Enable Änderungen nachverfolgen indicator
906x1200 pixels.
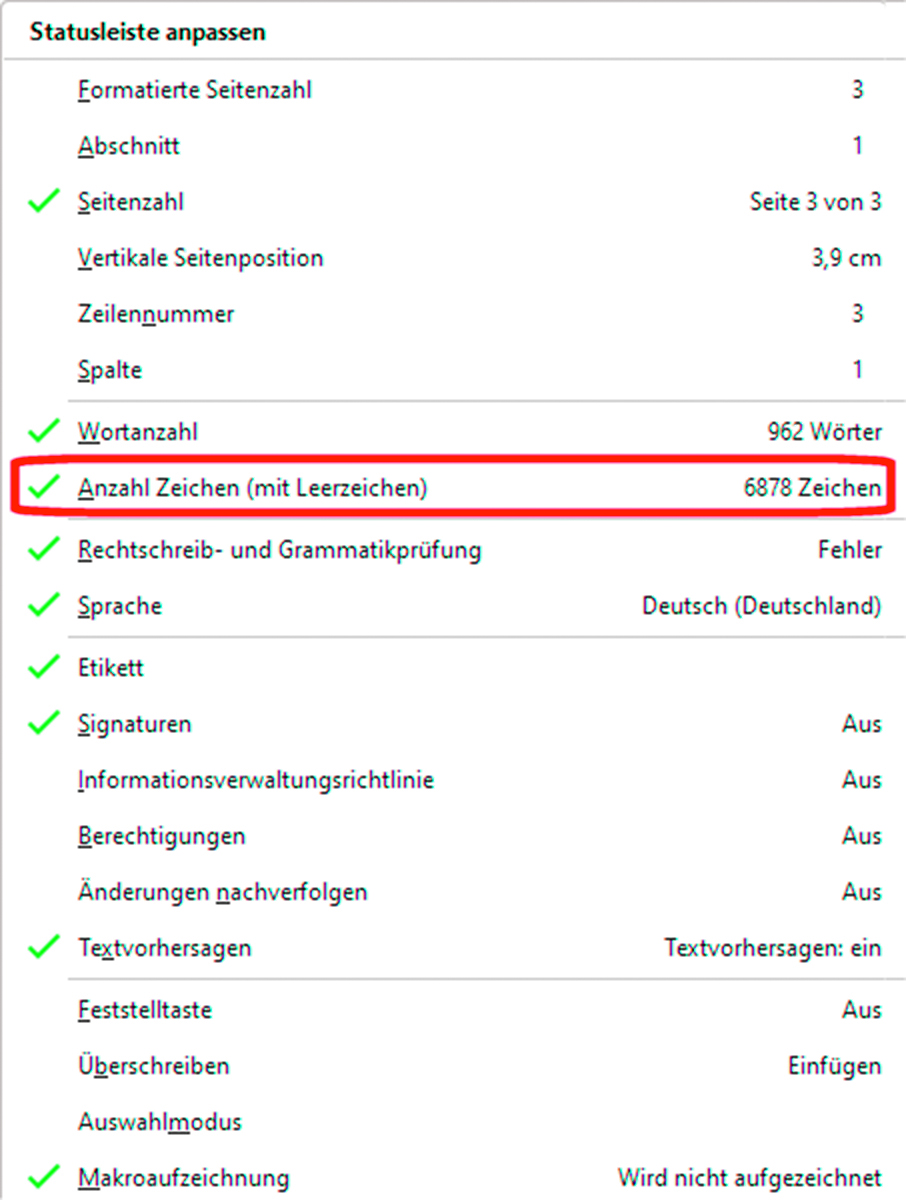point(222,891)
